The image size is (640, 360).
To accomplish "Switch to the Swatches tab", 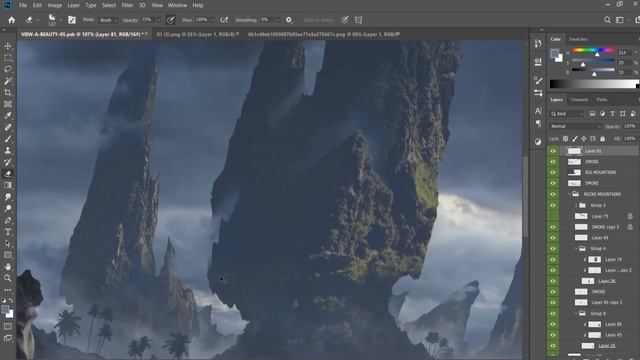I will point(578,39).
